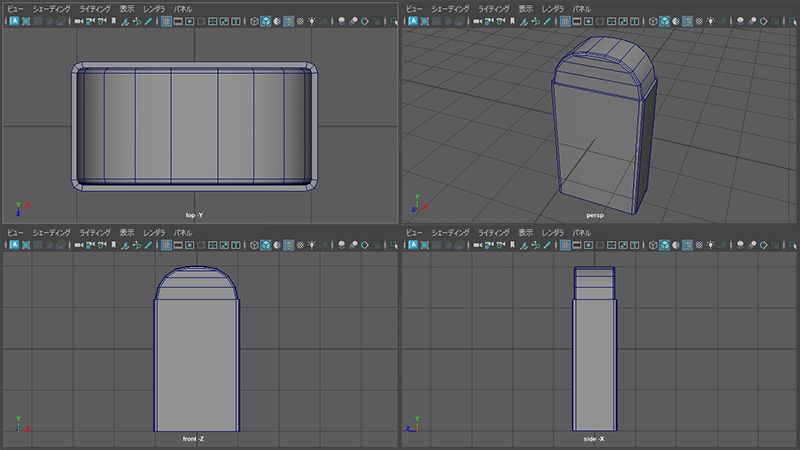Click the 表示 menu in front view panel
This screenshot has height=450, width=800.
pyautogui.click(x=127, y=233)
